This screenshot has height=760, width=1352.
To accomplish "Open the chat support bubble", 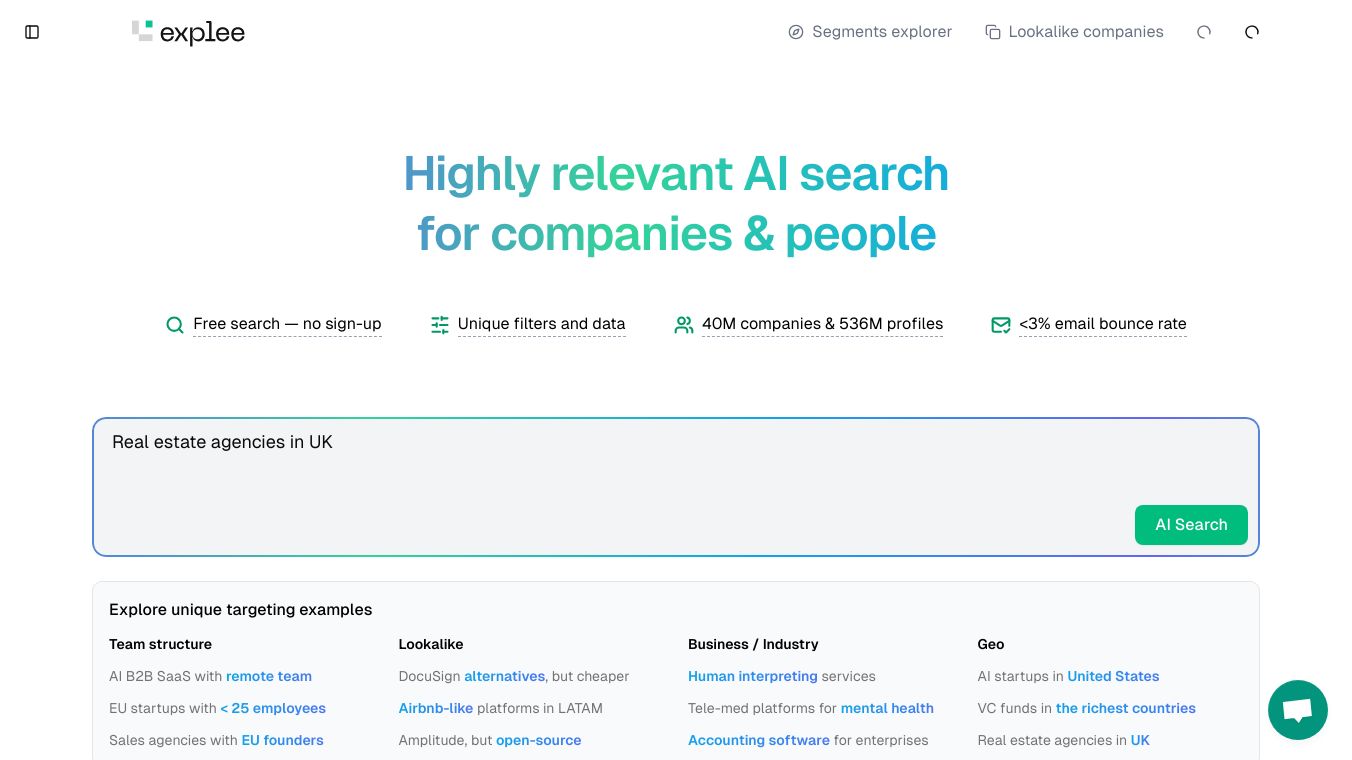I will click(x=1297, y=710).
